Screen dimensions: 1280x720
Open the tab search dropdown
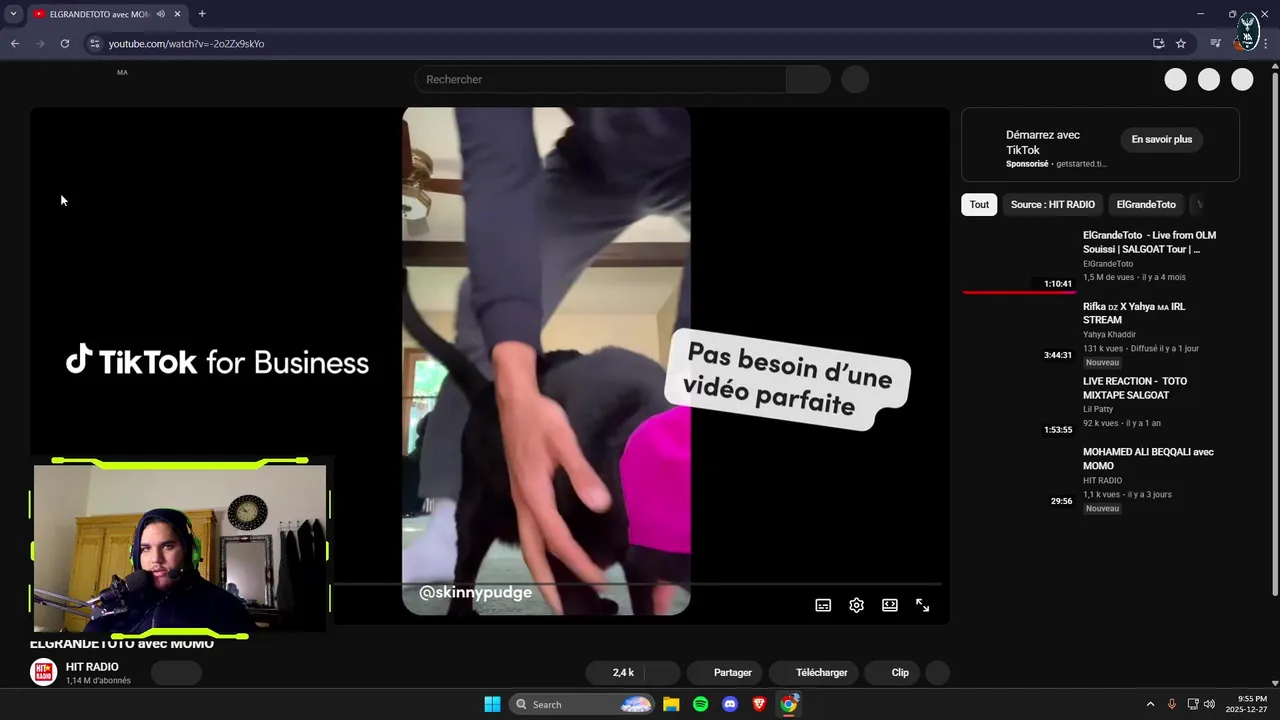coord(13,14)
